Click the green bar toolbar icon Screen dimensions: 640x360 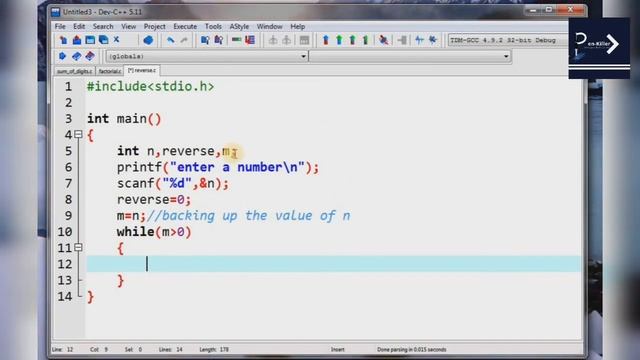[x=236, y=40]
